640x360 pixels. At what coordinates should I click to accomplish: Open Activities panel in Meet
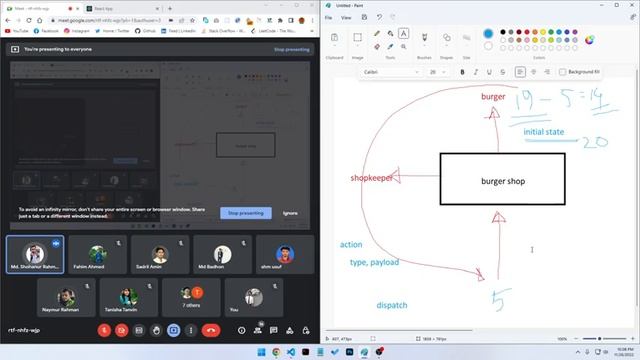tap(289, 330)
